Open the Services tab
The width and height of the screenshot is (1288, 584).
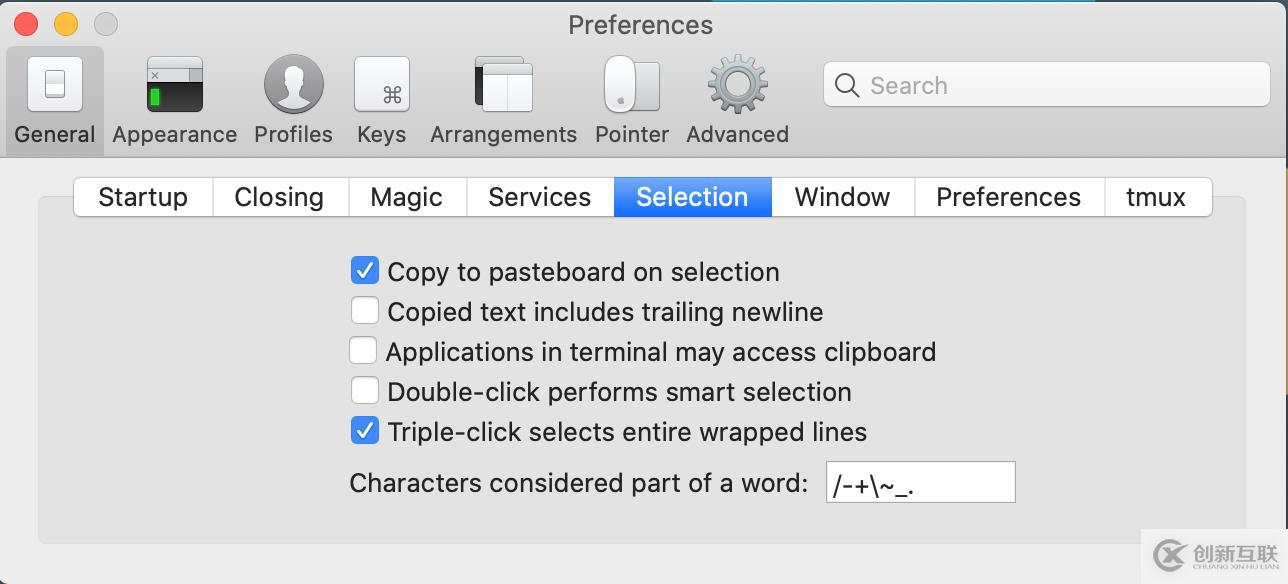539,197
